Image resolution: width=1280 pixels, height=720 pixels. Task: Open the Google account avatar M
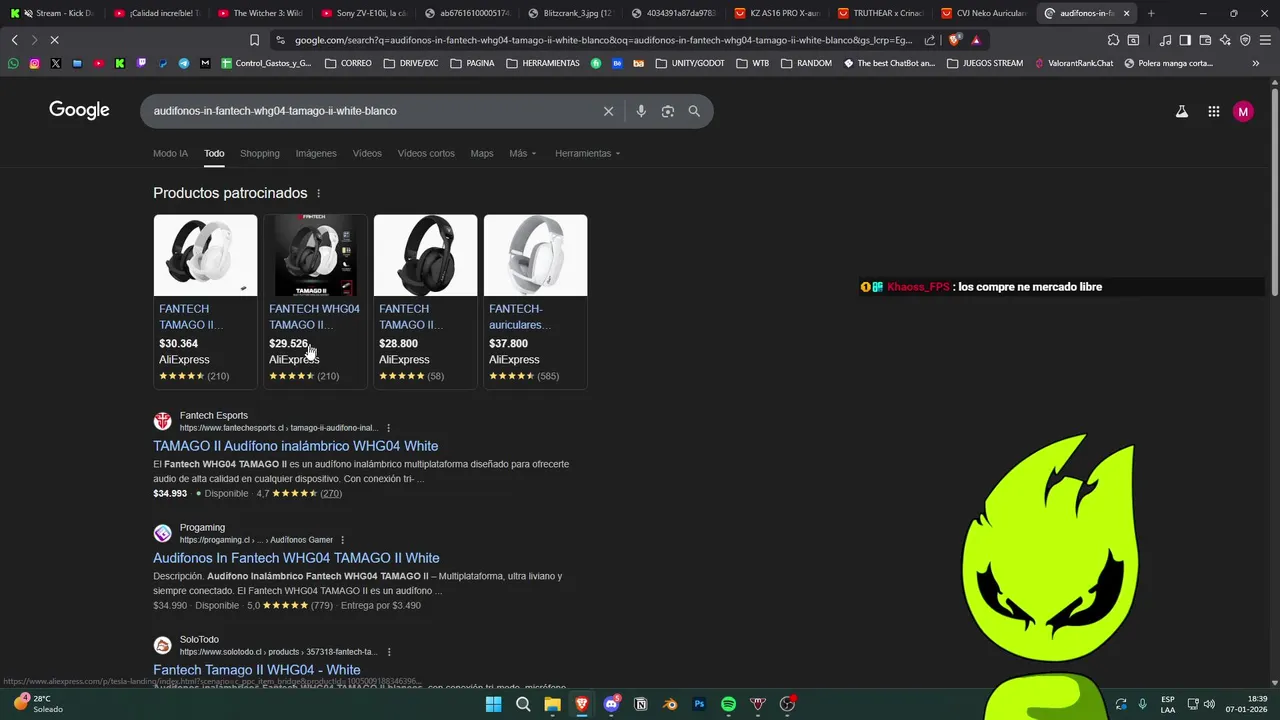pyautogui.click(x=1243, y=112)
